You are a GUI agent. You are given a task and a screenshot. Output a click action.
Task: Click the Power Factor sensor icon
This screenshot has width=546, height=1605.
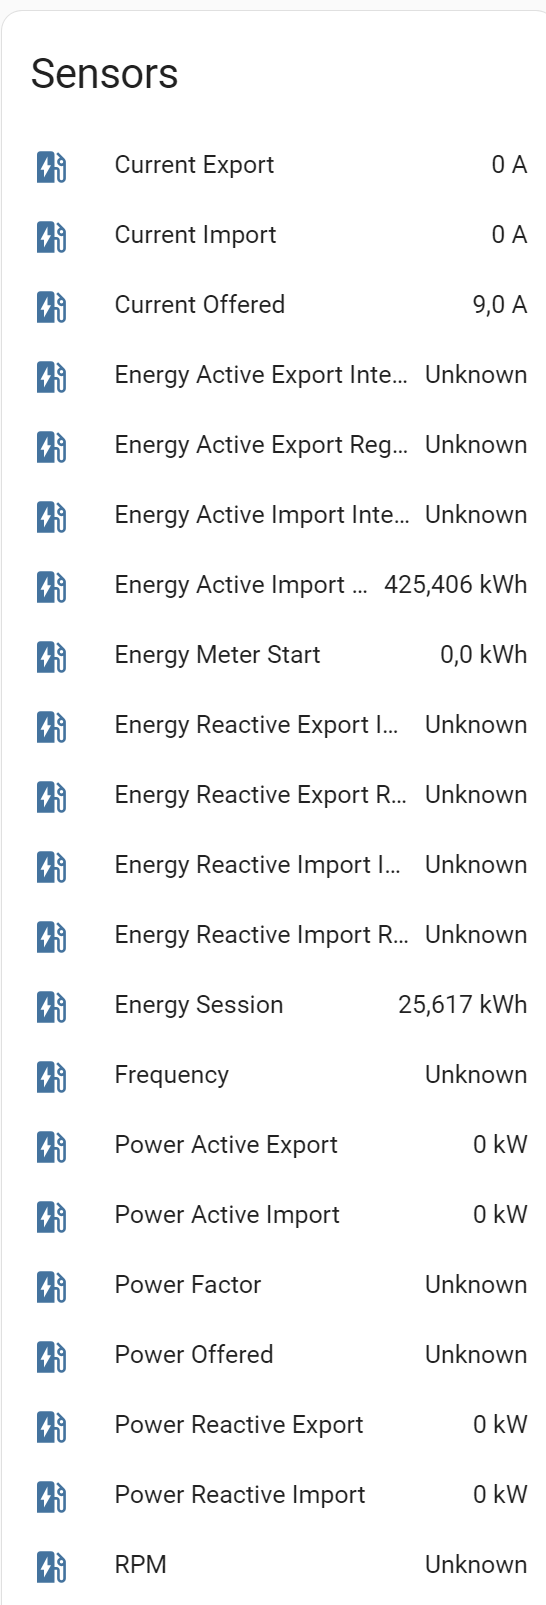51,1285
